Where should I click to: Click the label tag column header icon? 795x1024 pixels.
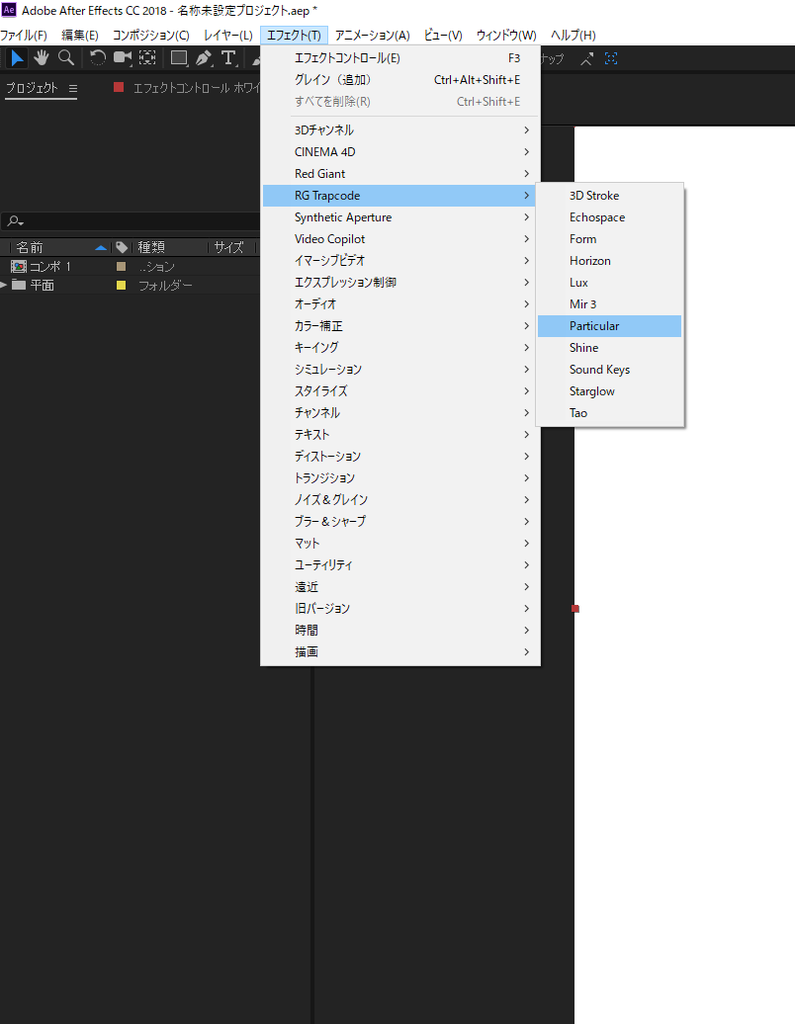pos(122,248)
